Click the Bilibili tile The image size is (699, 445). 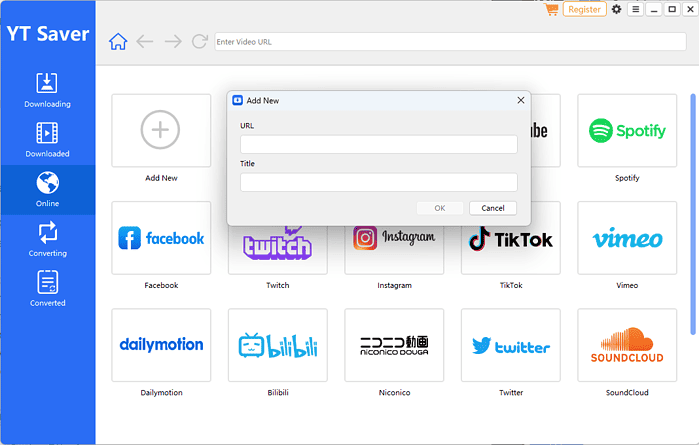point(277,345)
